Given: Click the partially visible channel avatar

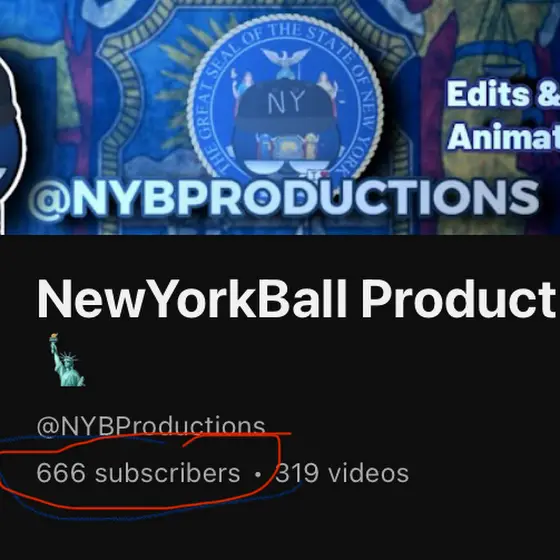Looking at the screenshot, I should pos(12,141).
